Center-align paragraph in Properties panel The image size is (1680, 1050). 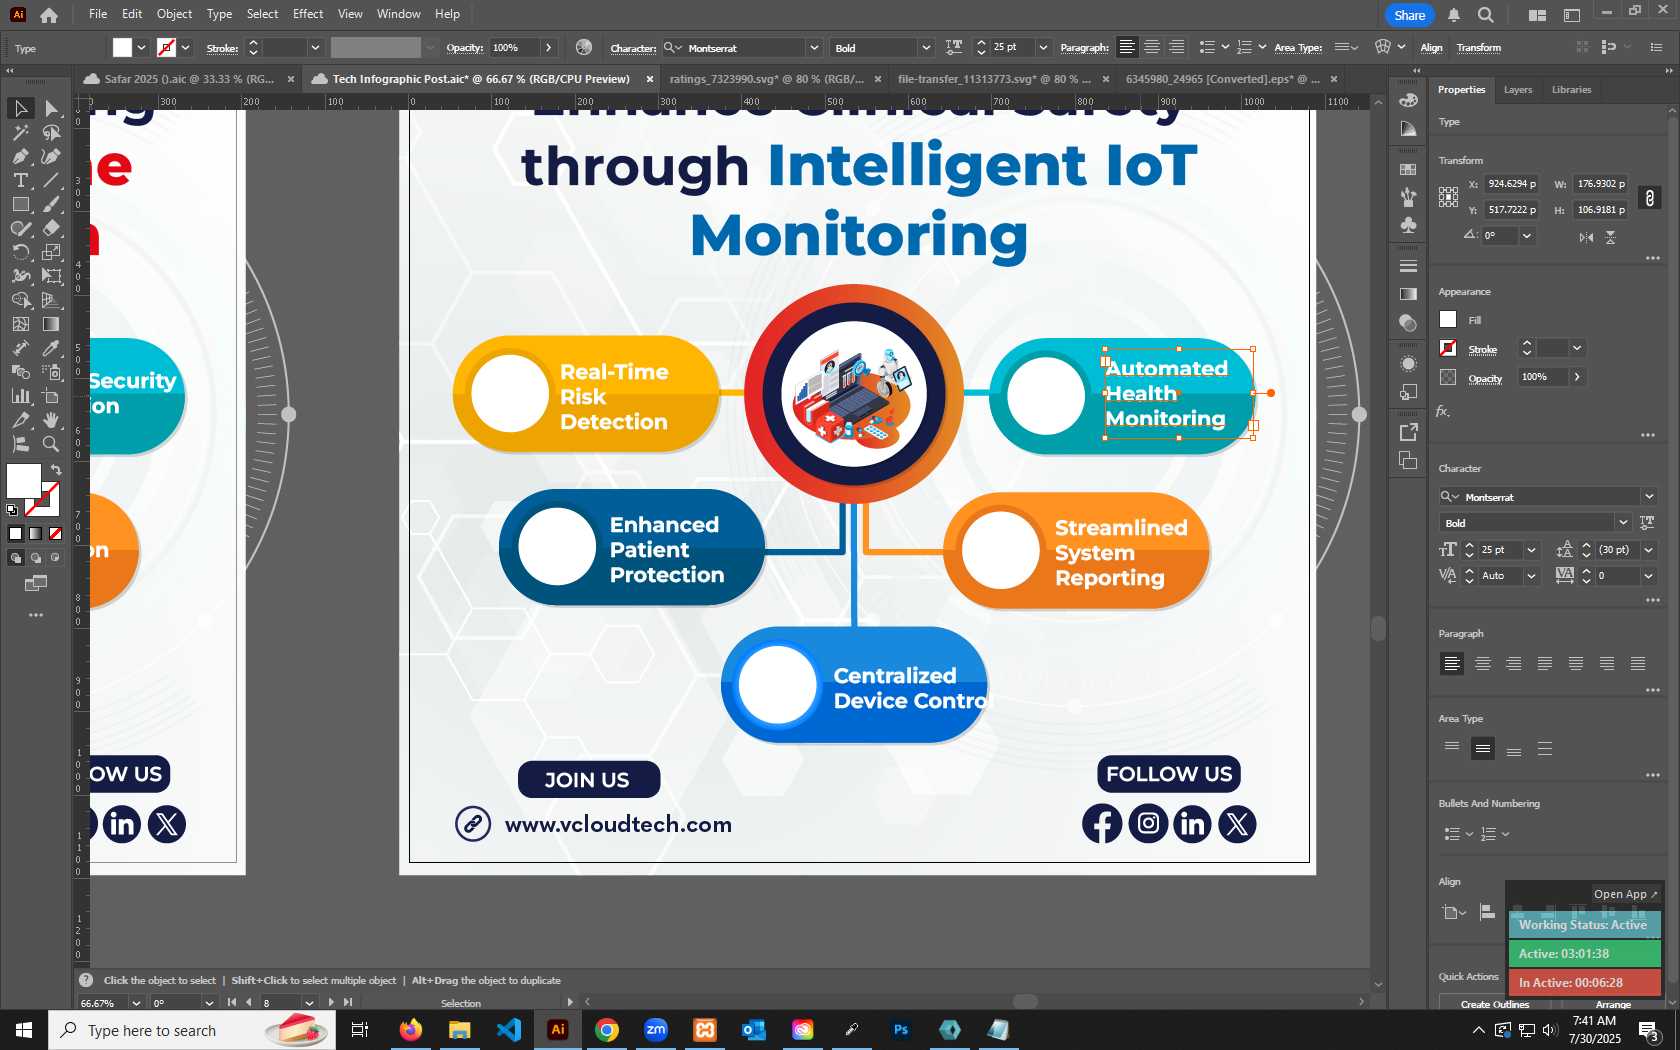coord(1483,664)
